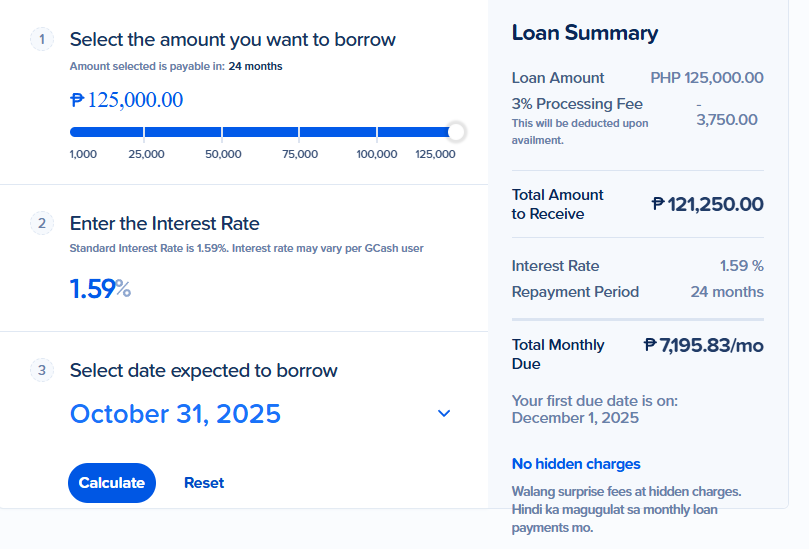Expand the borrow date chevron
Viewport: 809px width, 549px height.
[444, 413]
